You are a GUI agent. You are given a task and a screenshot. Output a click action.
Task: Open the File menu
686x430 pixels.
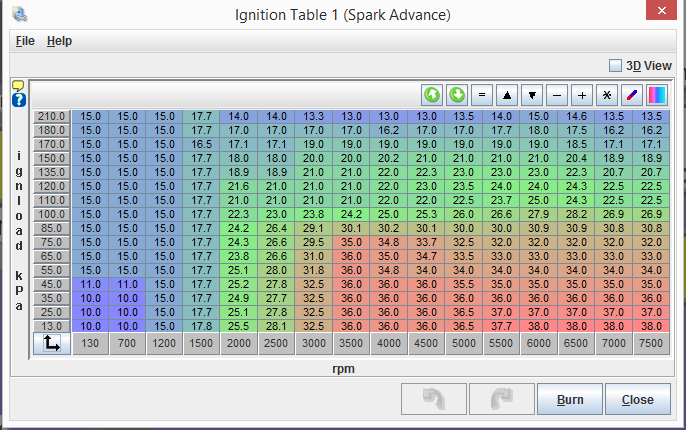(25, 41)
